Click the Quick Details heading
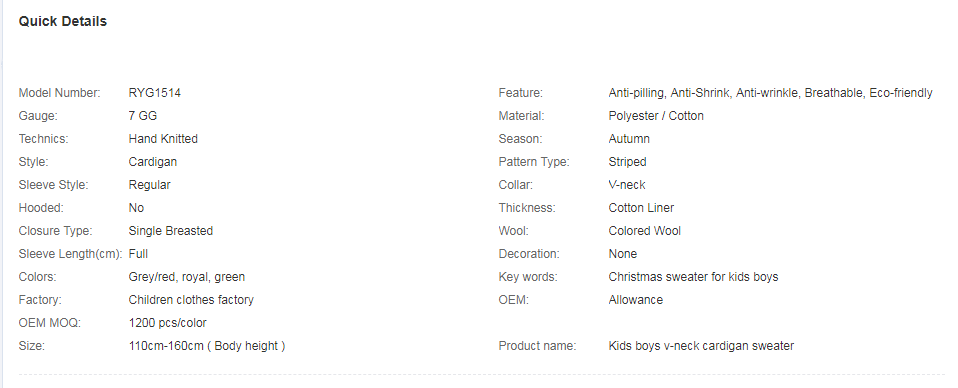This screenshot has width=958, height=388. click(x=62, y=21)
